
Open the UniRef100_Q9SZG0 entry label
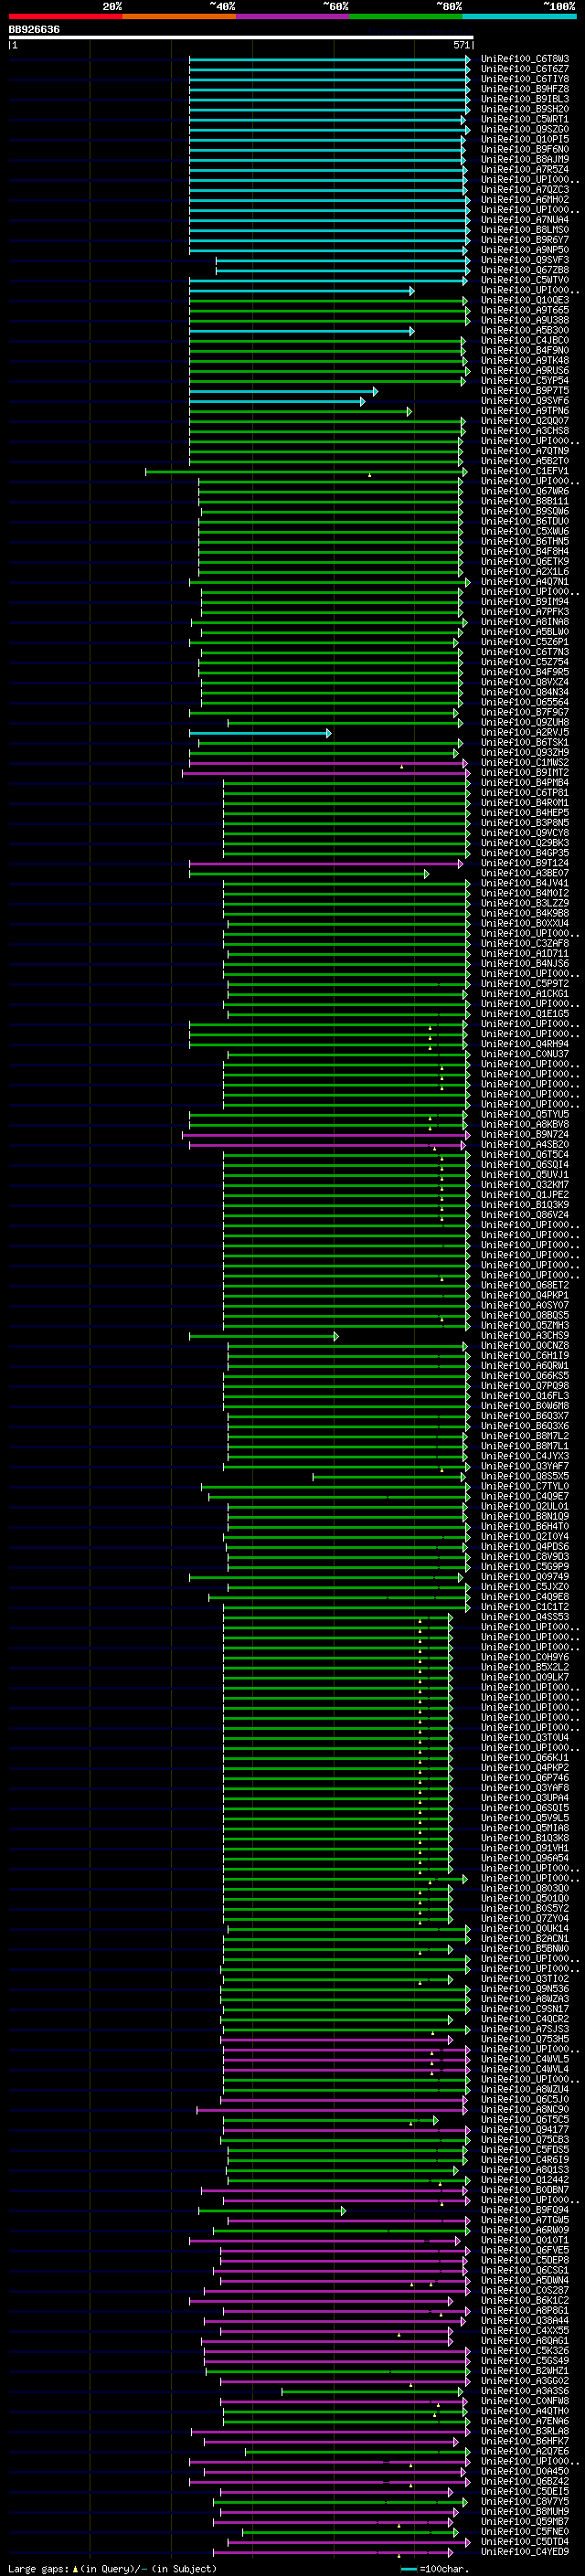525,129
